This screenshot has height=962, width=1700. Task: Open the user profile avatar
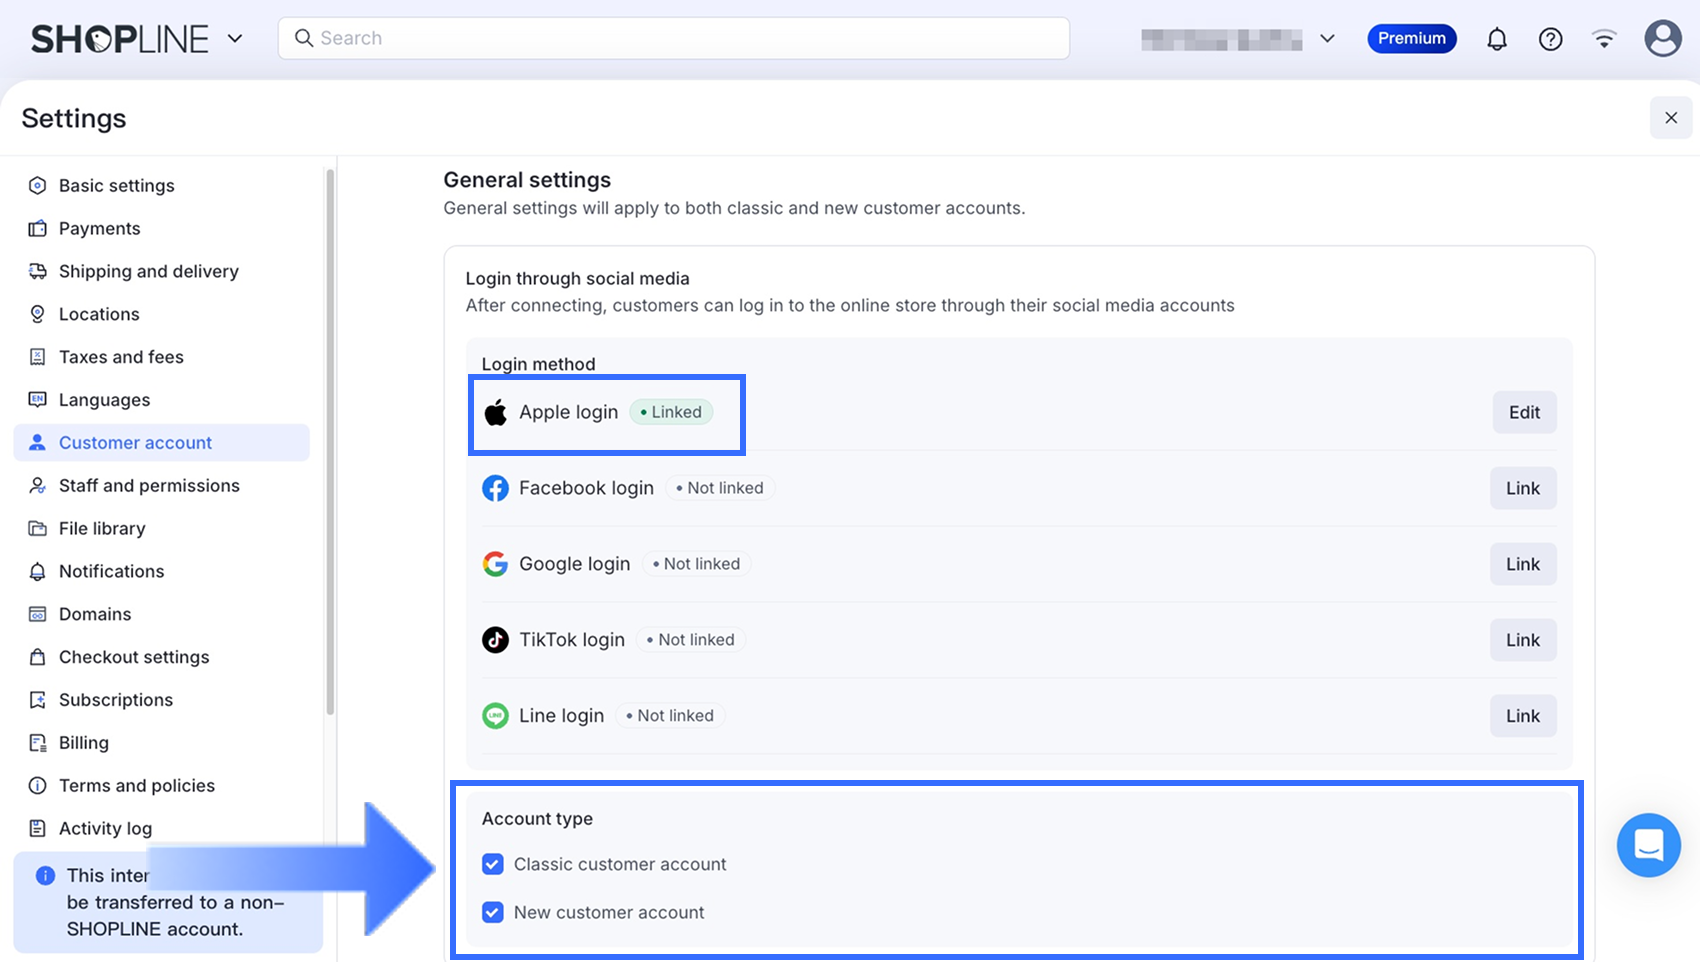pyautogui.click(x=1662, y=39)
